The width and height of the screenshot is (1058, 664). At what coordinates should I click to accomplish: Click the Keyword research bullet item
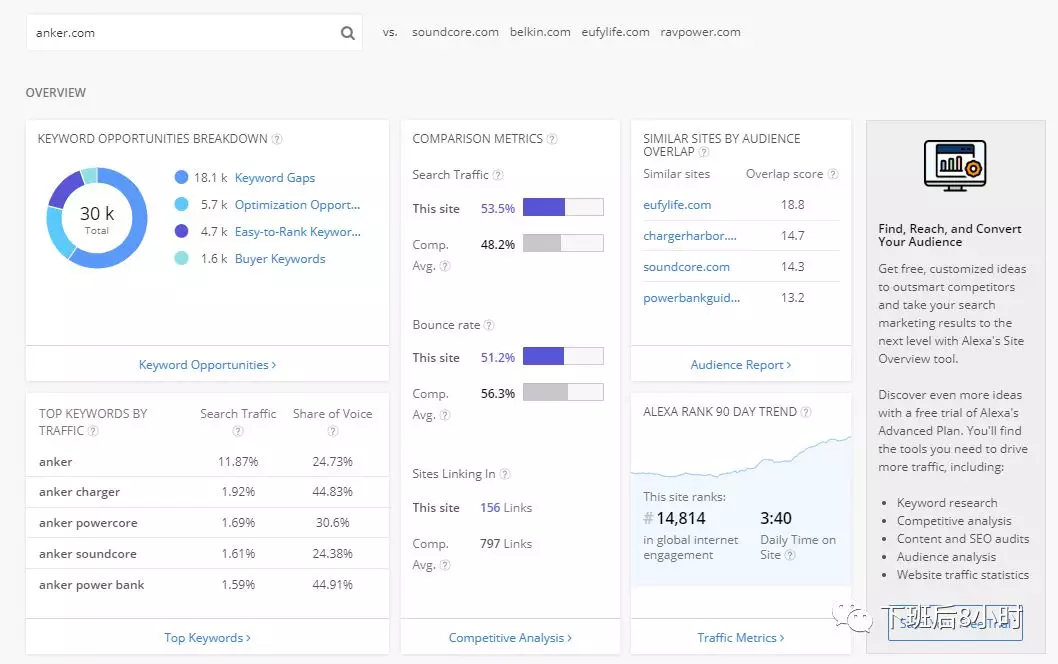947,503
